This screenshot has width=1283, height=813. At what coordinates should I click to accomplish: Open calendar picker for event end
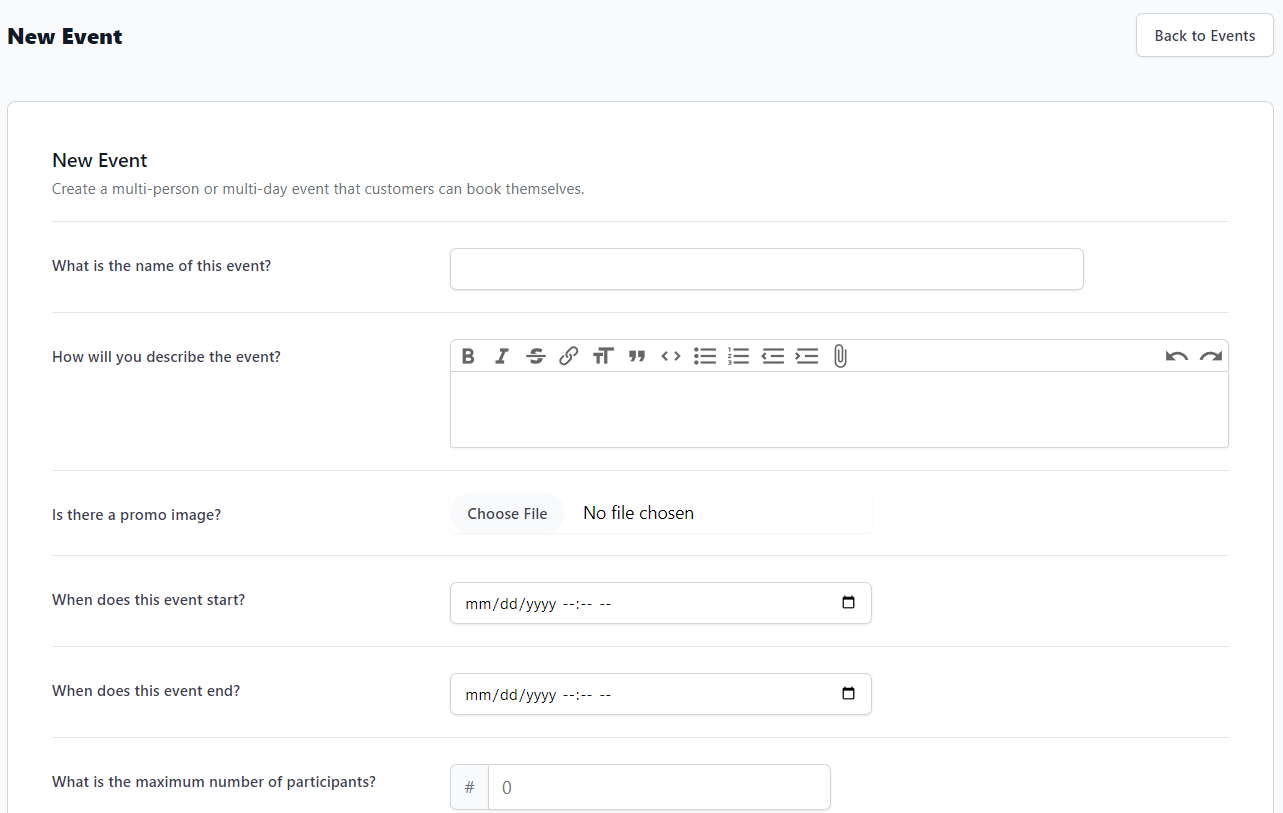(x=849, y=694)
